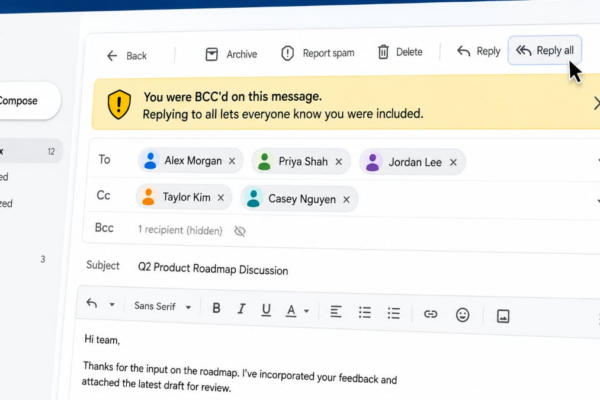Open the text color dropdown arrow
The width and height of the screenshot is (600, 400).
point(307,311)
